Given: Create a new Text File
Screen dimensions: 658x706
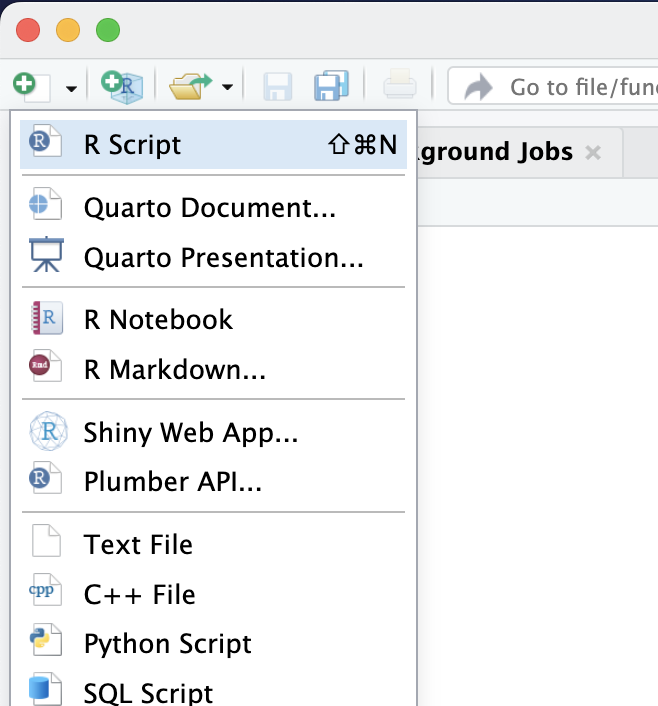Looking at the screenshot, I should pyautogui.click(x=213, y=545).
